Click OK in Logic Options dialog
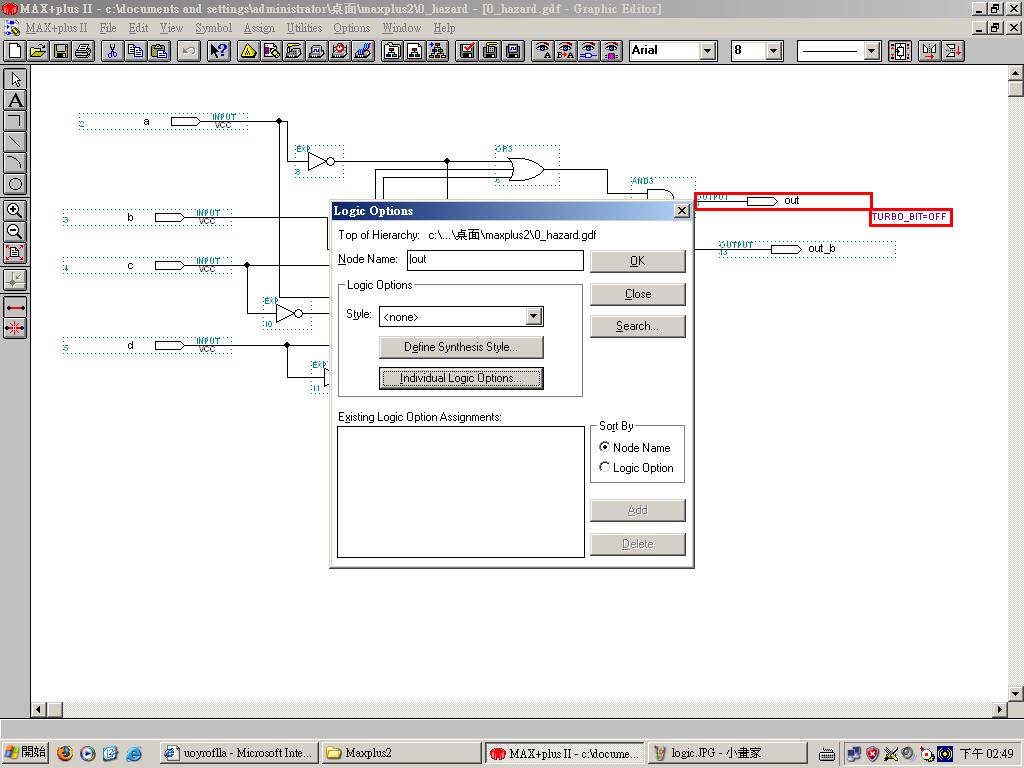Viewport: 1024px width, 768px height. 637,261
